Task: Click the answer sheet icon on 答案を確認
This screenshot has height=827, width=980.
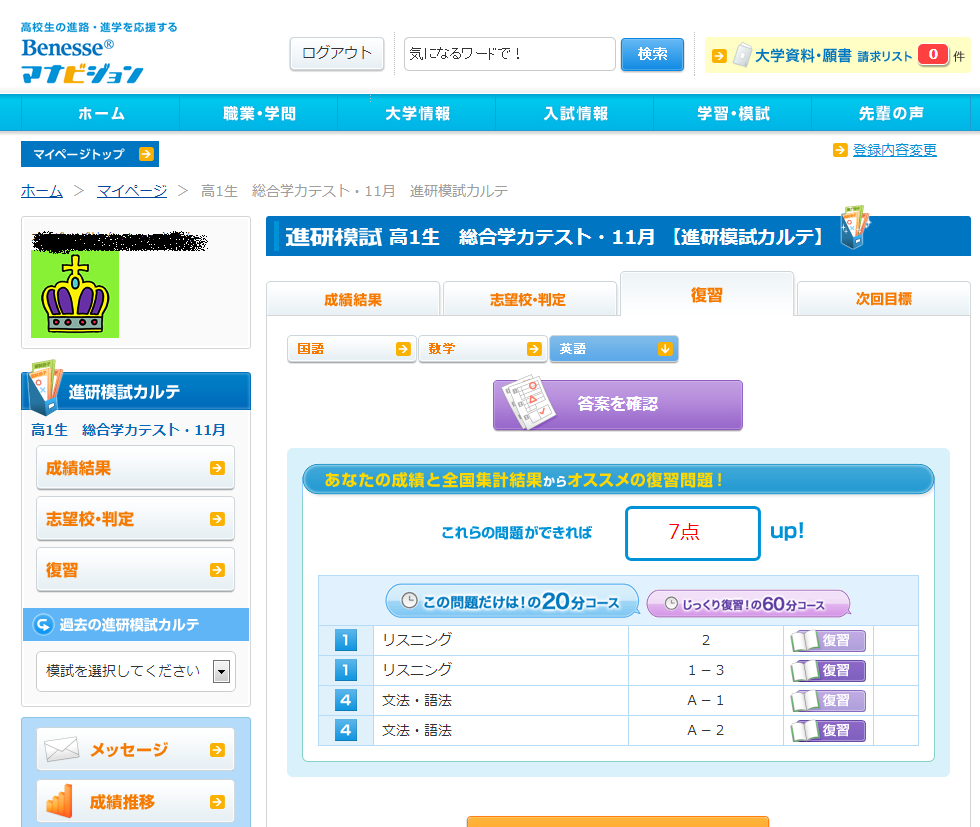Action: tap(529, 402)
